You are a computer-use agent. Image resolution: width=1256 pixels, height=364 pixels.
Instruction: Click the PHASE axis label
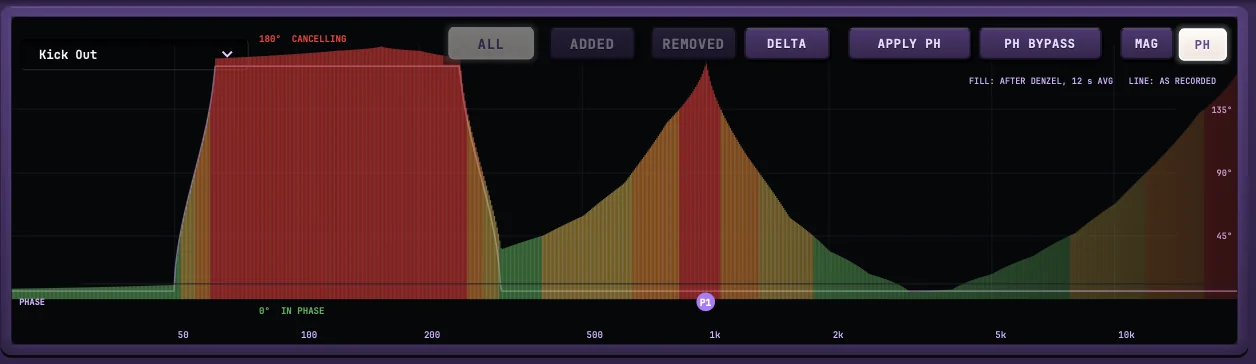click(32, 302)
